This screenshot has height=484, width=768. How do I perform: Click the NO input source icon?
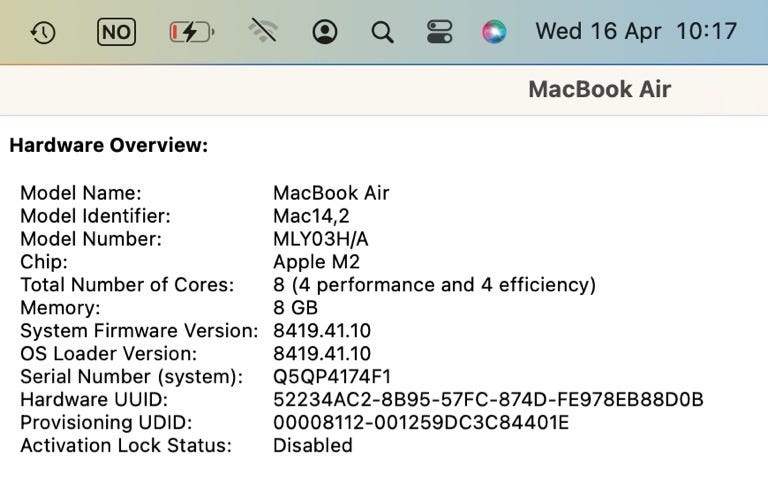(x=116, y=32)
